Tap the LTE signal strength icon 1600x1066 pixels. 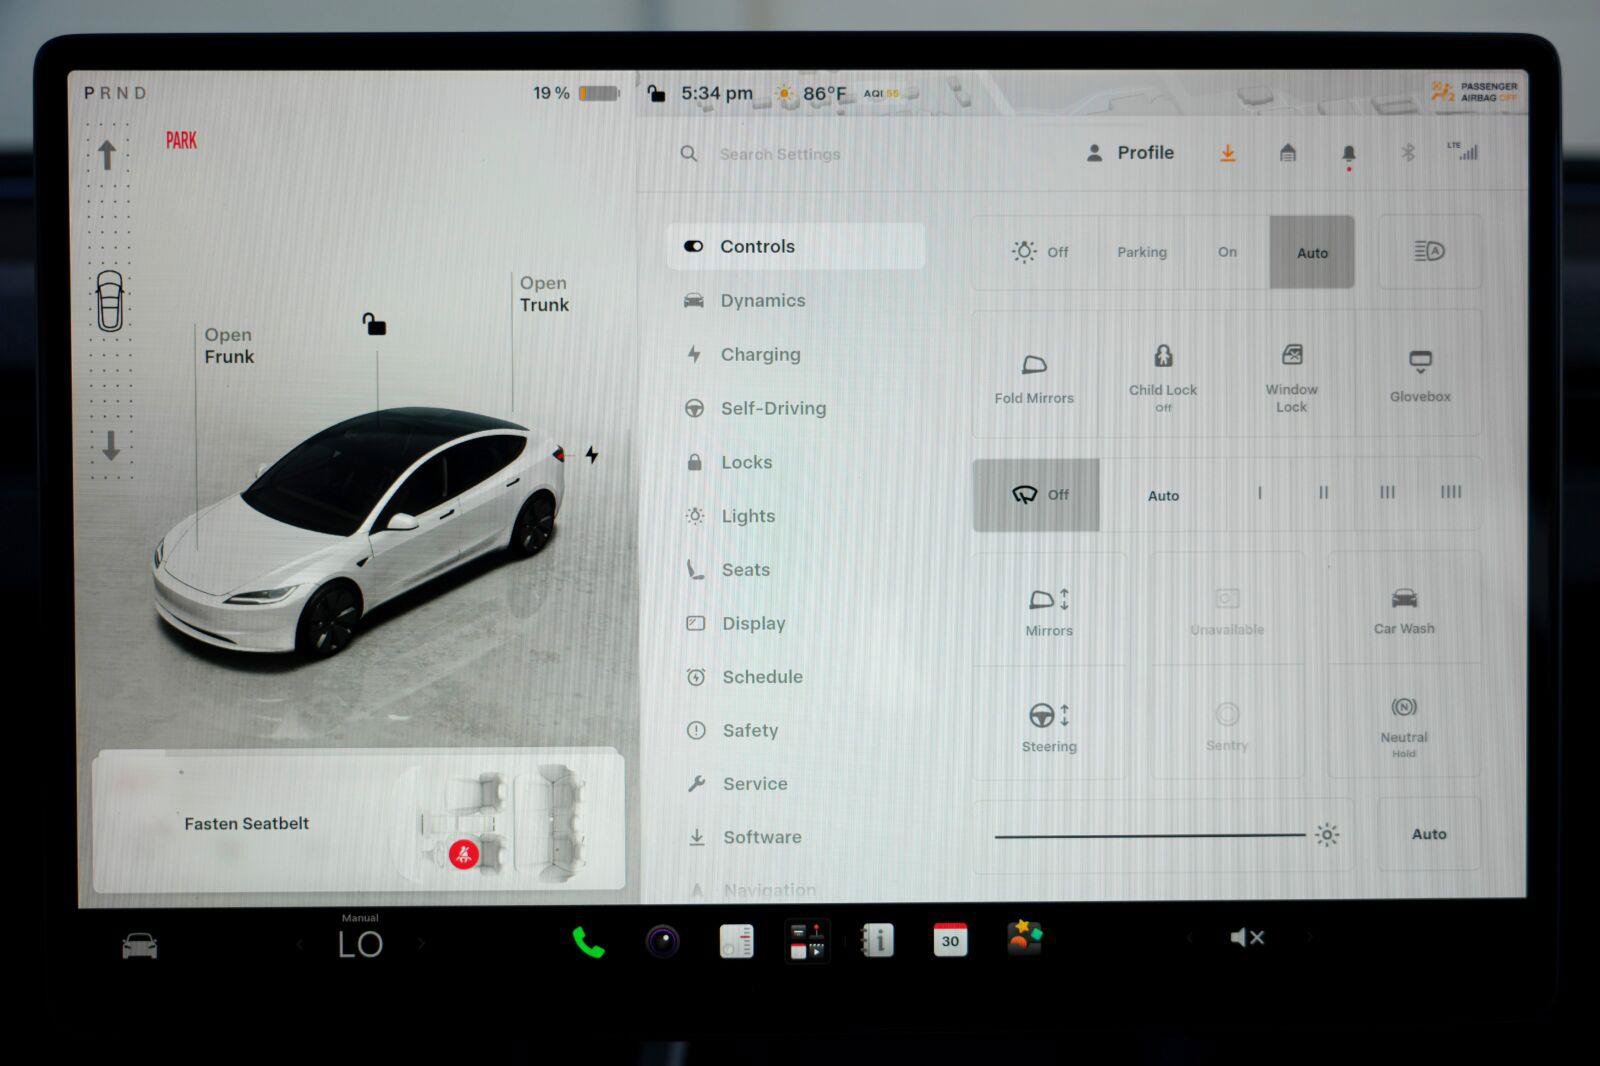pos(1463,152)
